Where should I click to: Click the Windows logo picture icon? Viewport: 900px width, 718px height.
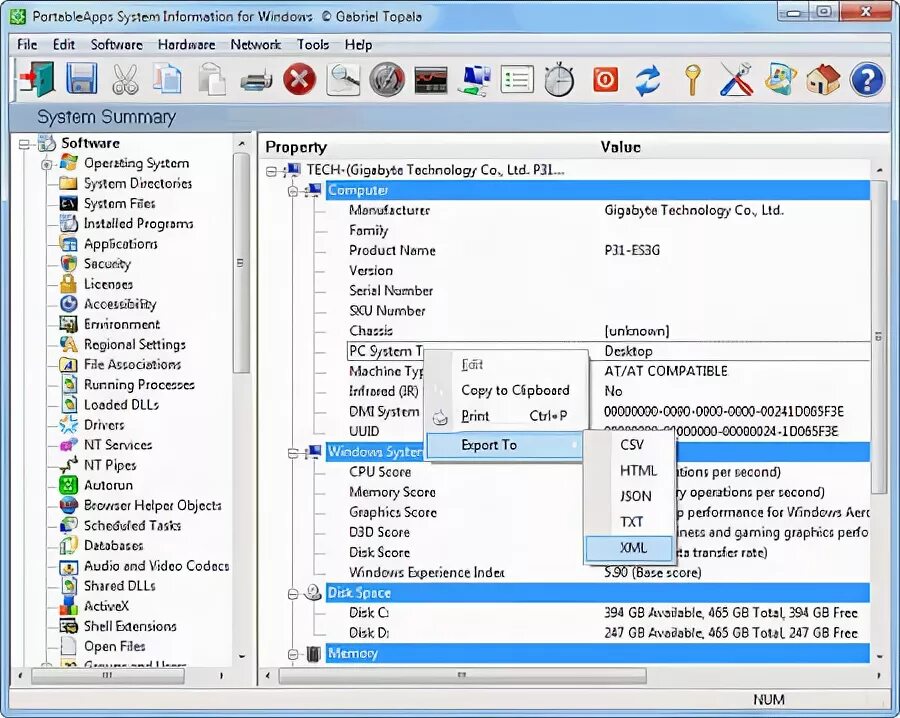(781, 79)
